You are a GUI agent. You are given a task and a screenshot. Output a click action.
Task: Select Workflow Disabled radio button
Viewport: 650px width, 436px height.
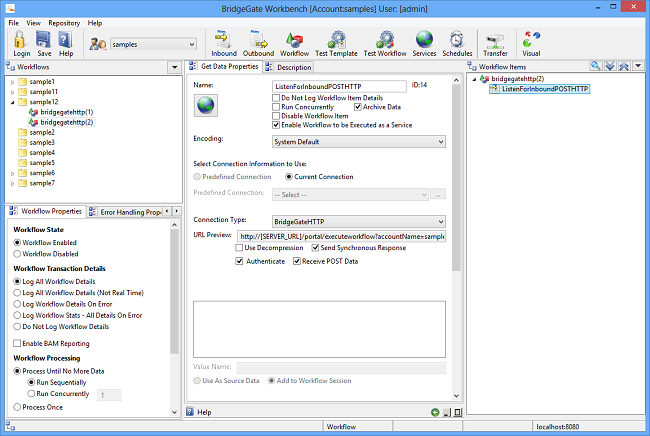18,253
